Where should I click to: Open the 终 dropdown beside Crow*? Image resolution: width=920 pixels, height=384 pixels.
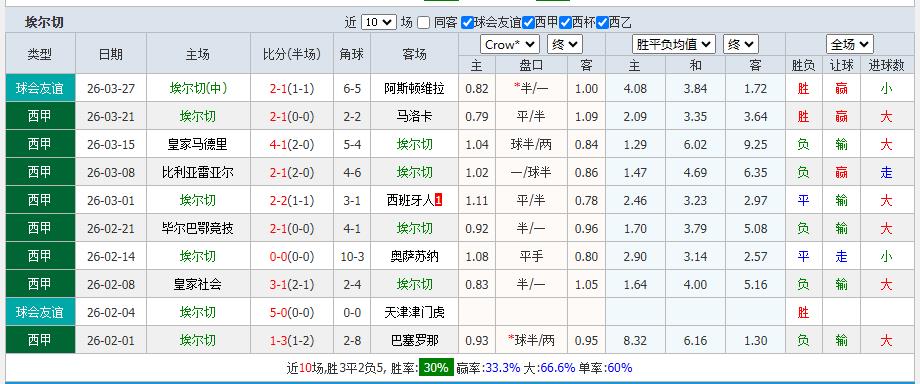pos(564,45)
